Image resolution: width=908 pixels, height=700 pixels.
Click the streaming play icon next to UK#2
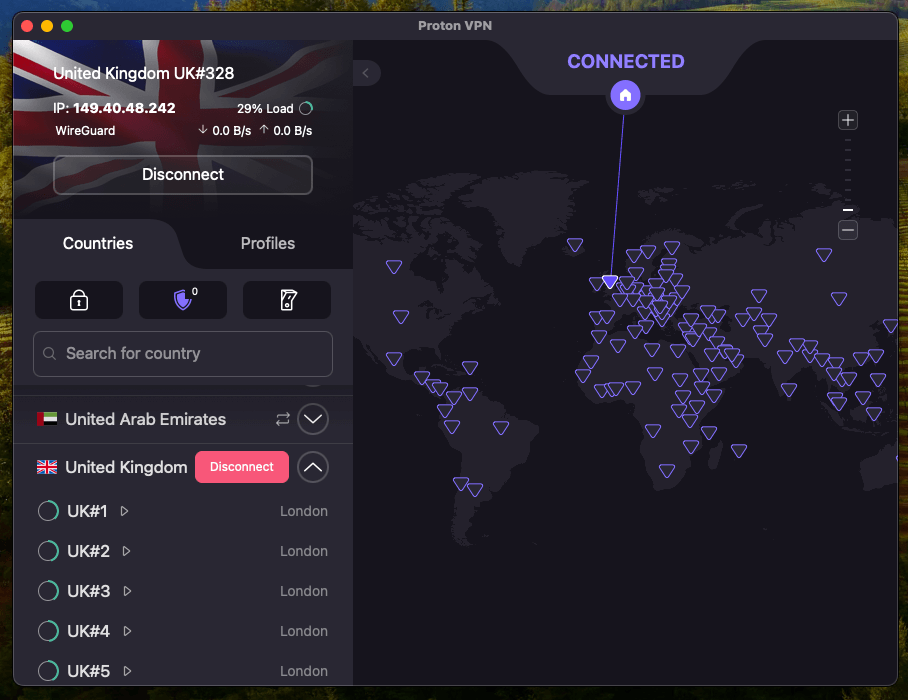point(126,551)
